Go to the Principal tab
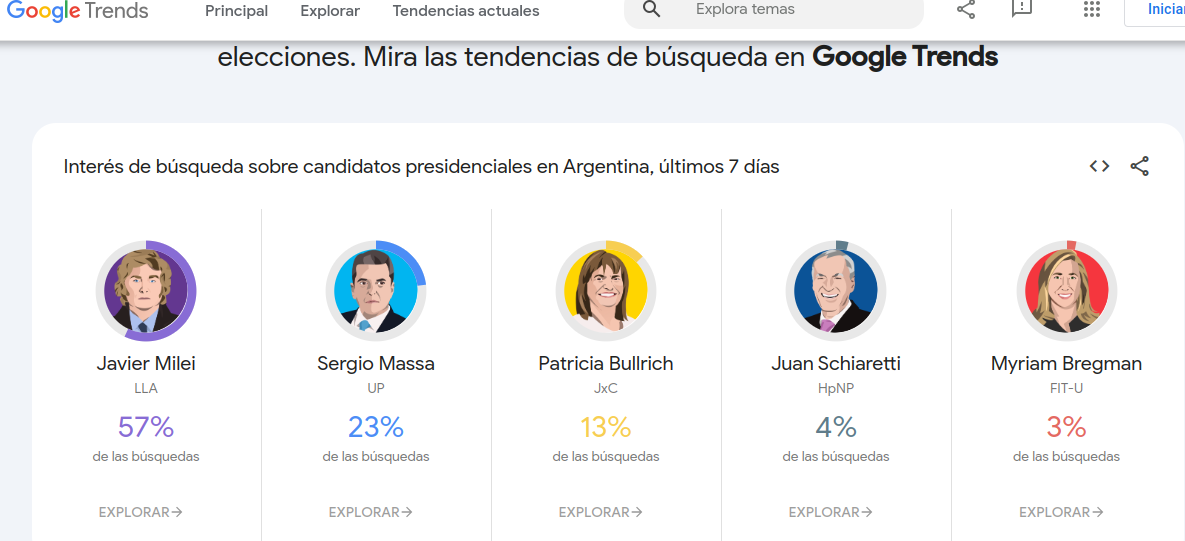The image size is (1185, 541). tap(237, 11)
